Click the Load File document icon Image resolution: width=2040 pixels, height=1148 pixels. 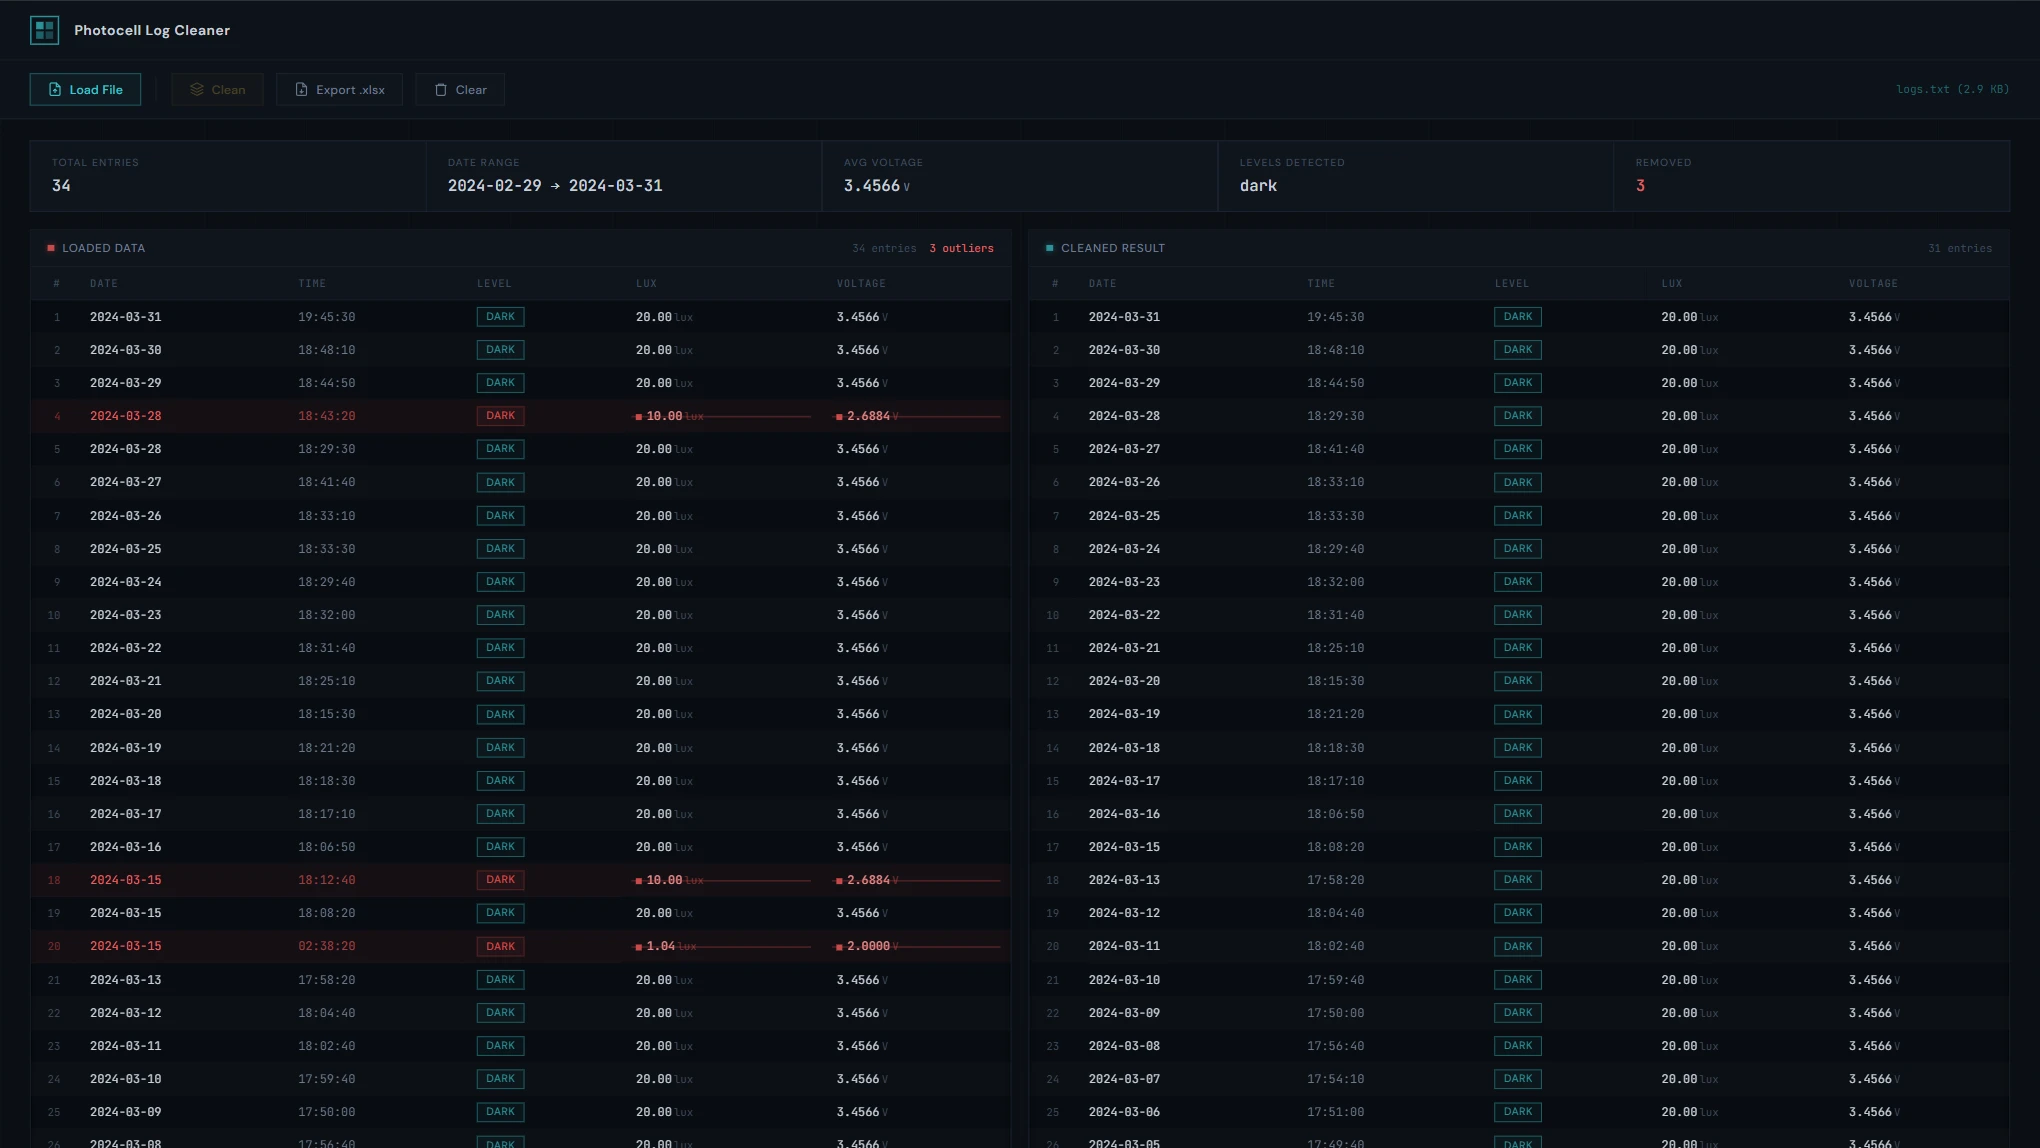[x=55, y=90]
